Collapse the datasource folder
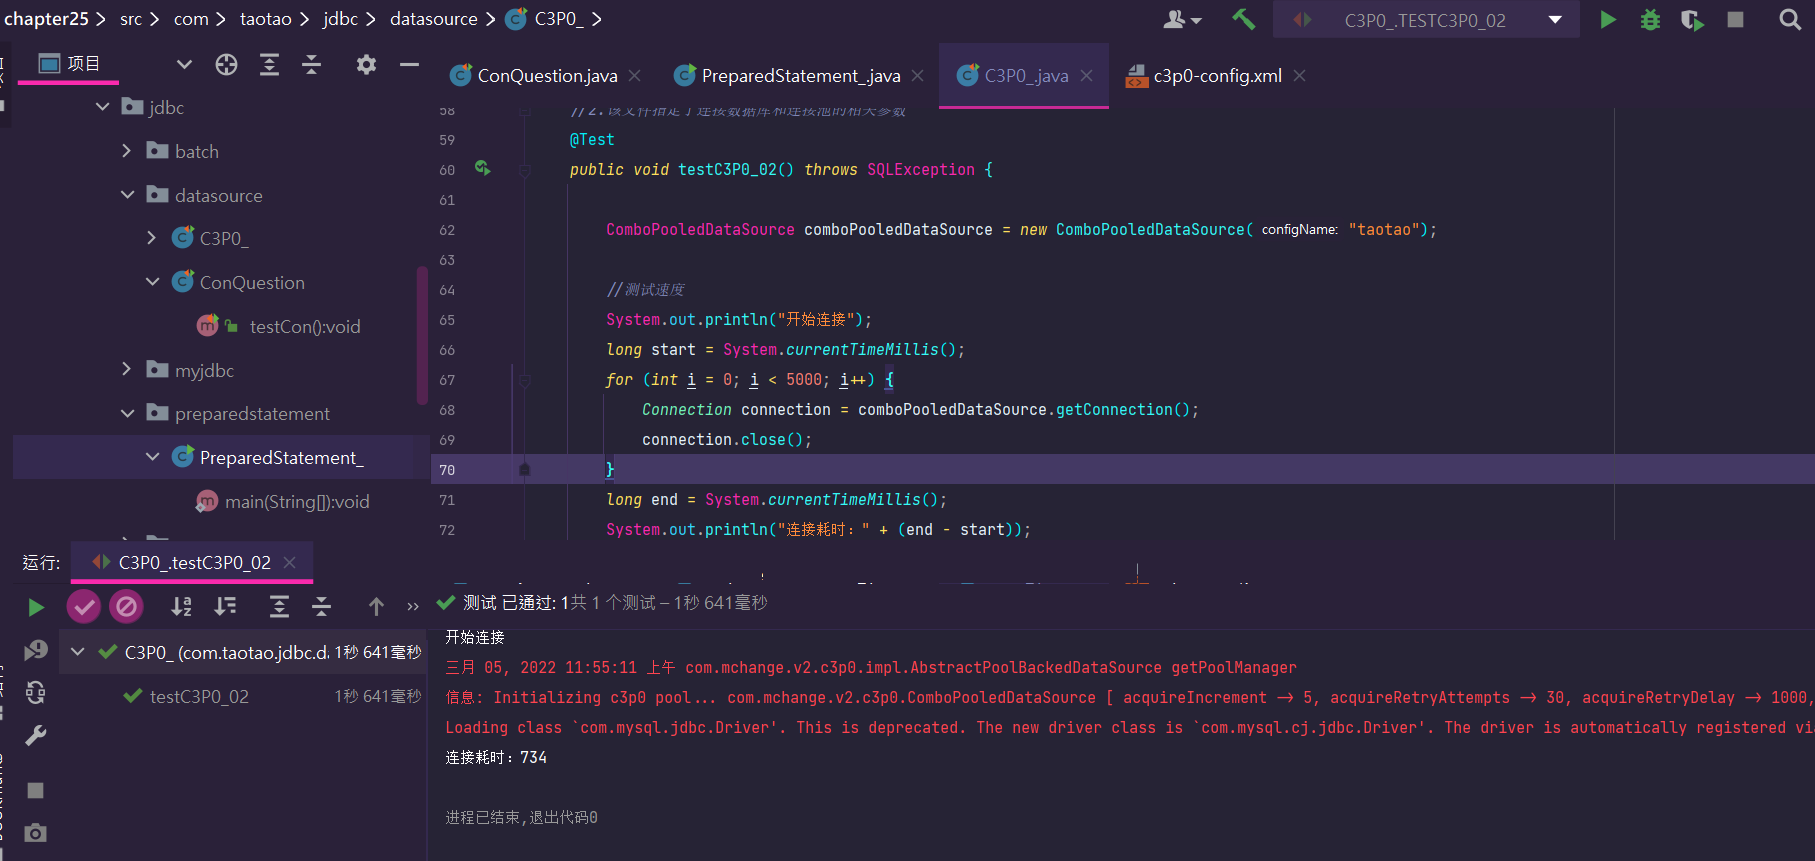The image size is (1815, 861). (x=127, y=194)
